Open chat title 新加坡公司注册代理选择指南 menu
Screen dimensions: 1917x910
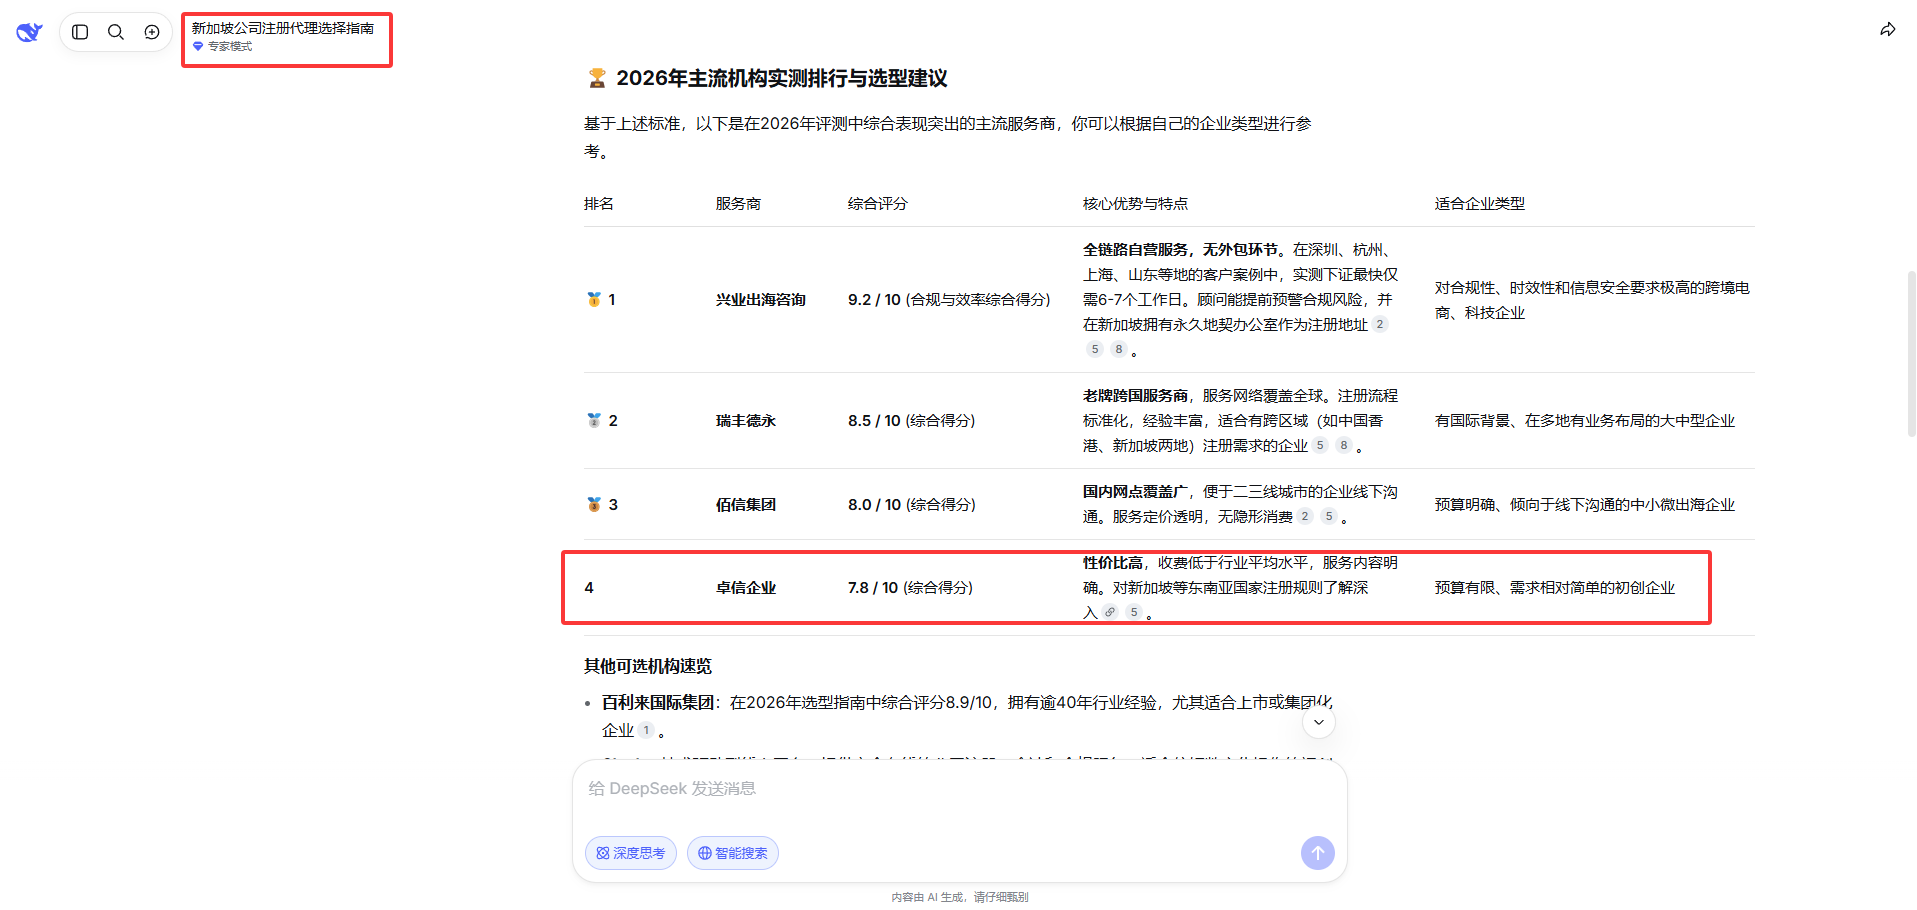pyautogui.click(x=283, y=28)
